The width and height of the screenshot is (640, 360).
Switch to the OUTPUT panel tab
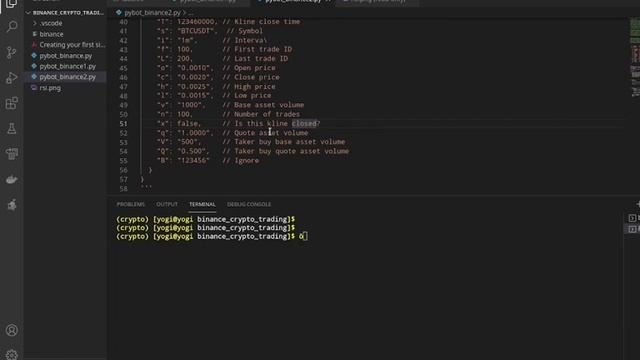[167, 204]
